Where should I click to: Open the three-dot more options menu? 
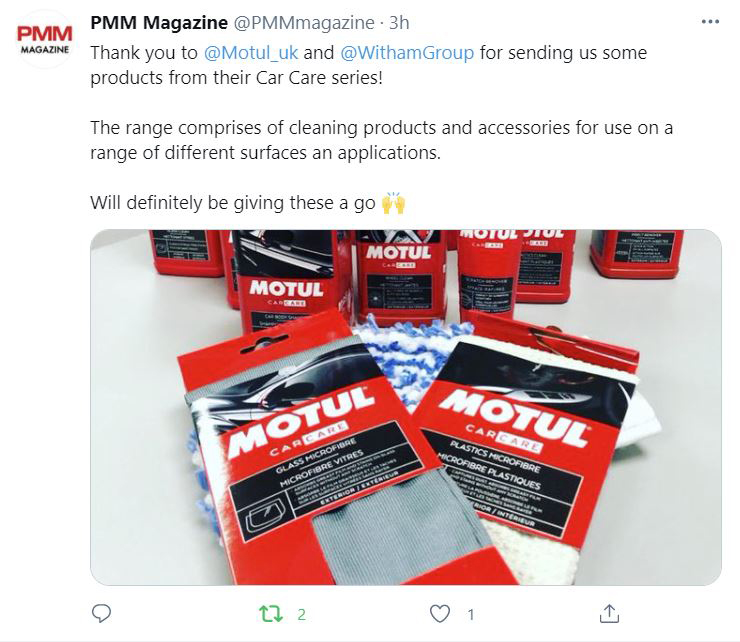click(x=710, y=22)
